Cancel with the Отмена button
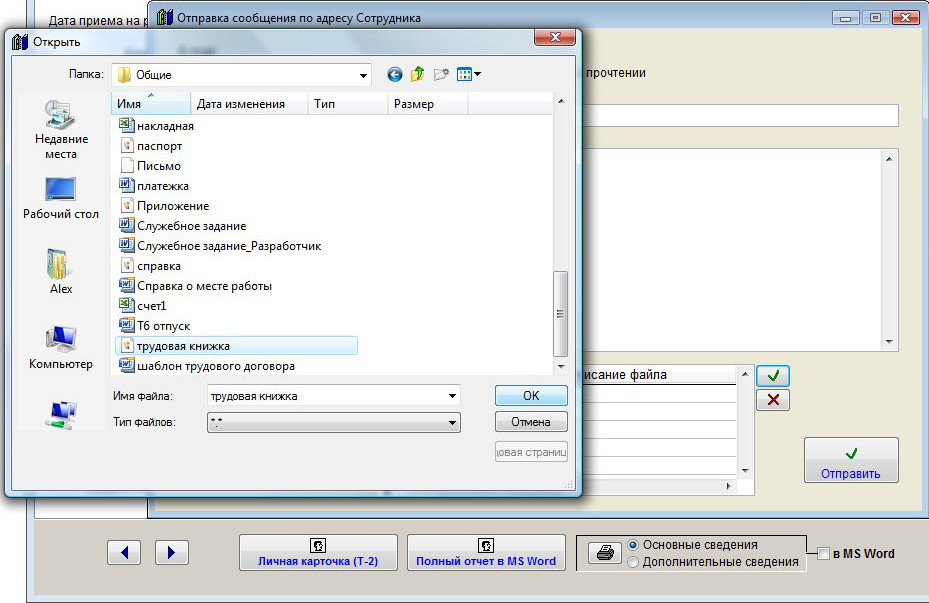 tap(531, 422)
